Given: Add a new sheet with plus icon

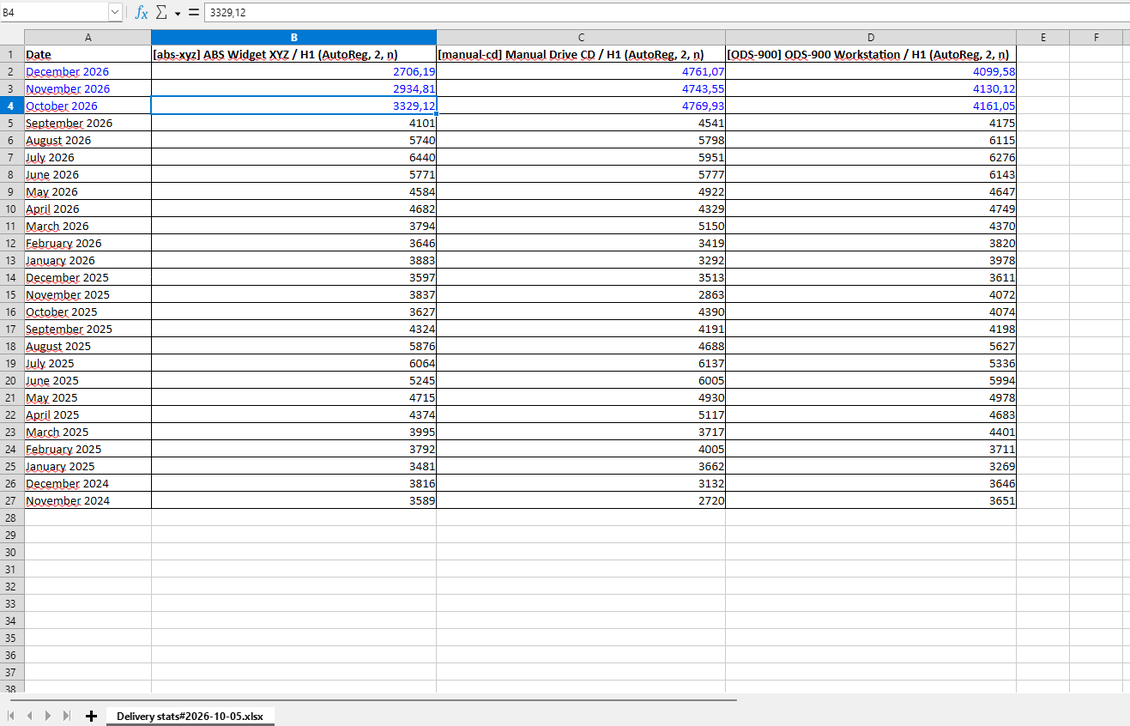Looking at the screenshot, I should point(91,716).
